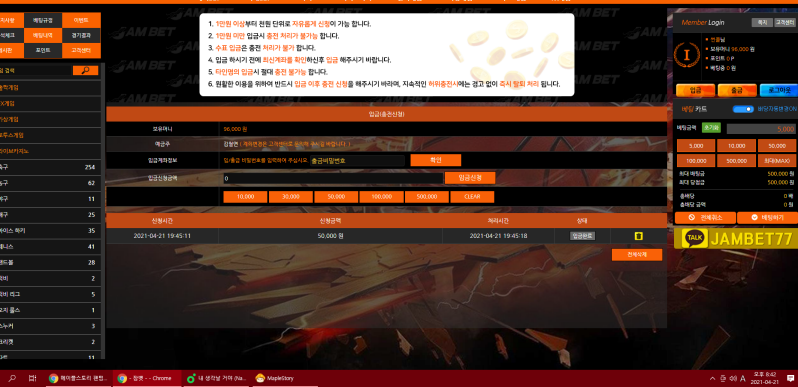Click the orange magnifier search icon

pos(85,71)
